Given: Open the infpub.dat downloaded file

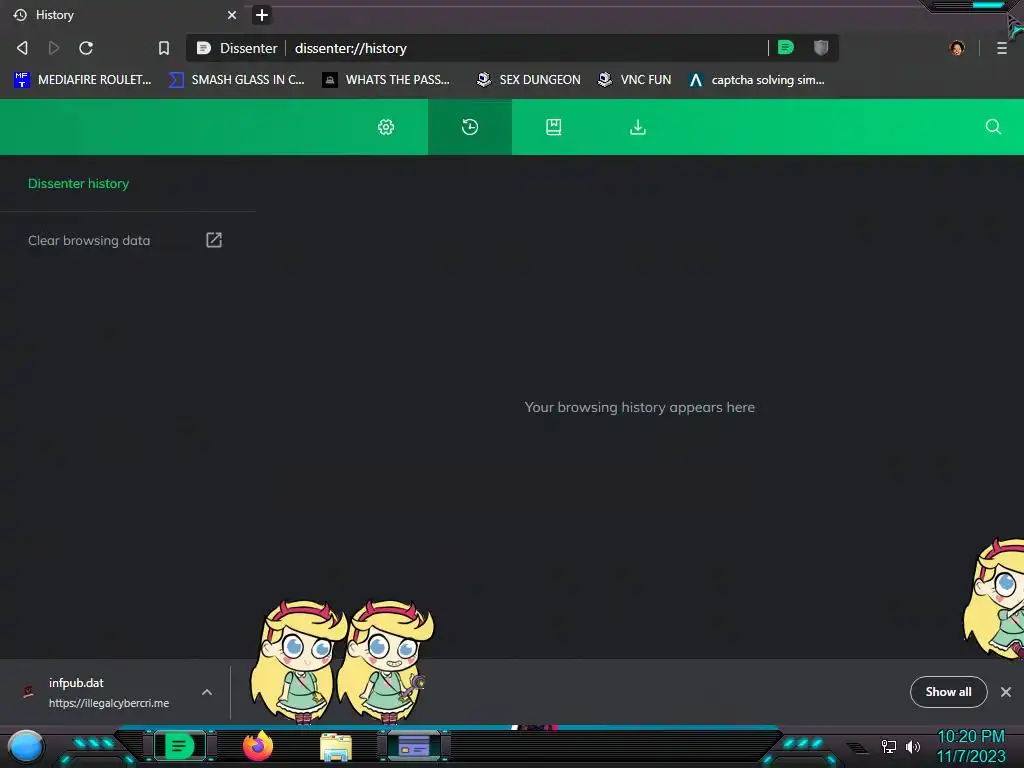Looking at the screenshot, I should point(108,692).
